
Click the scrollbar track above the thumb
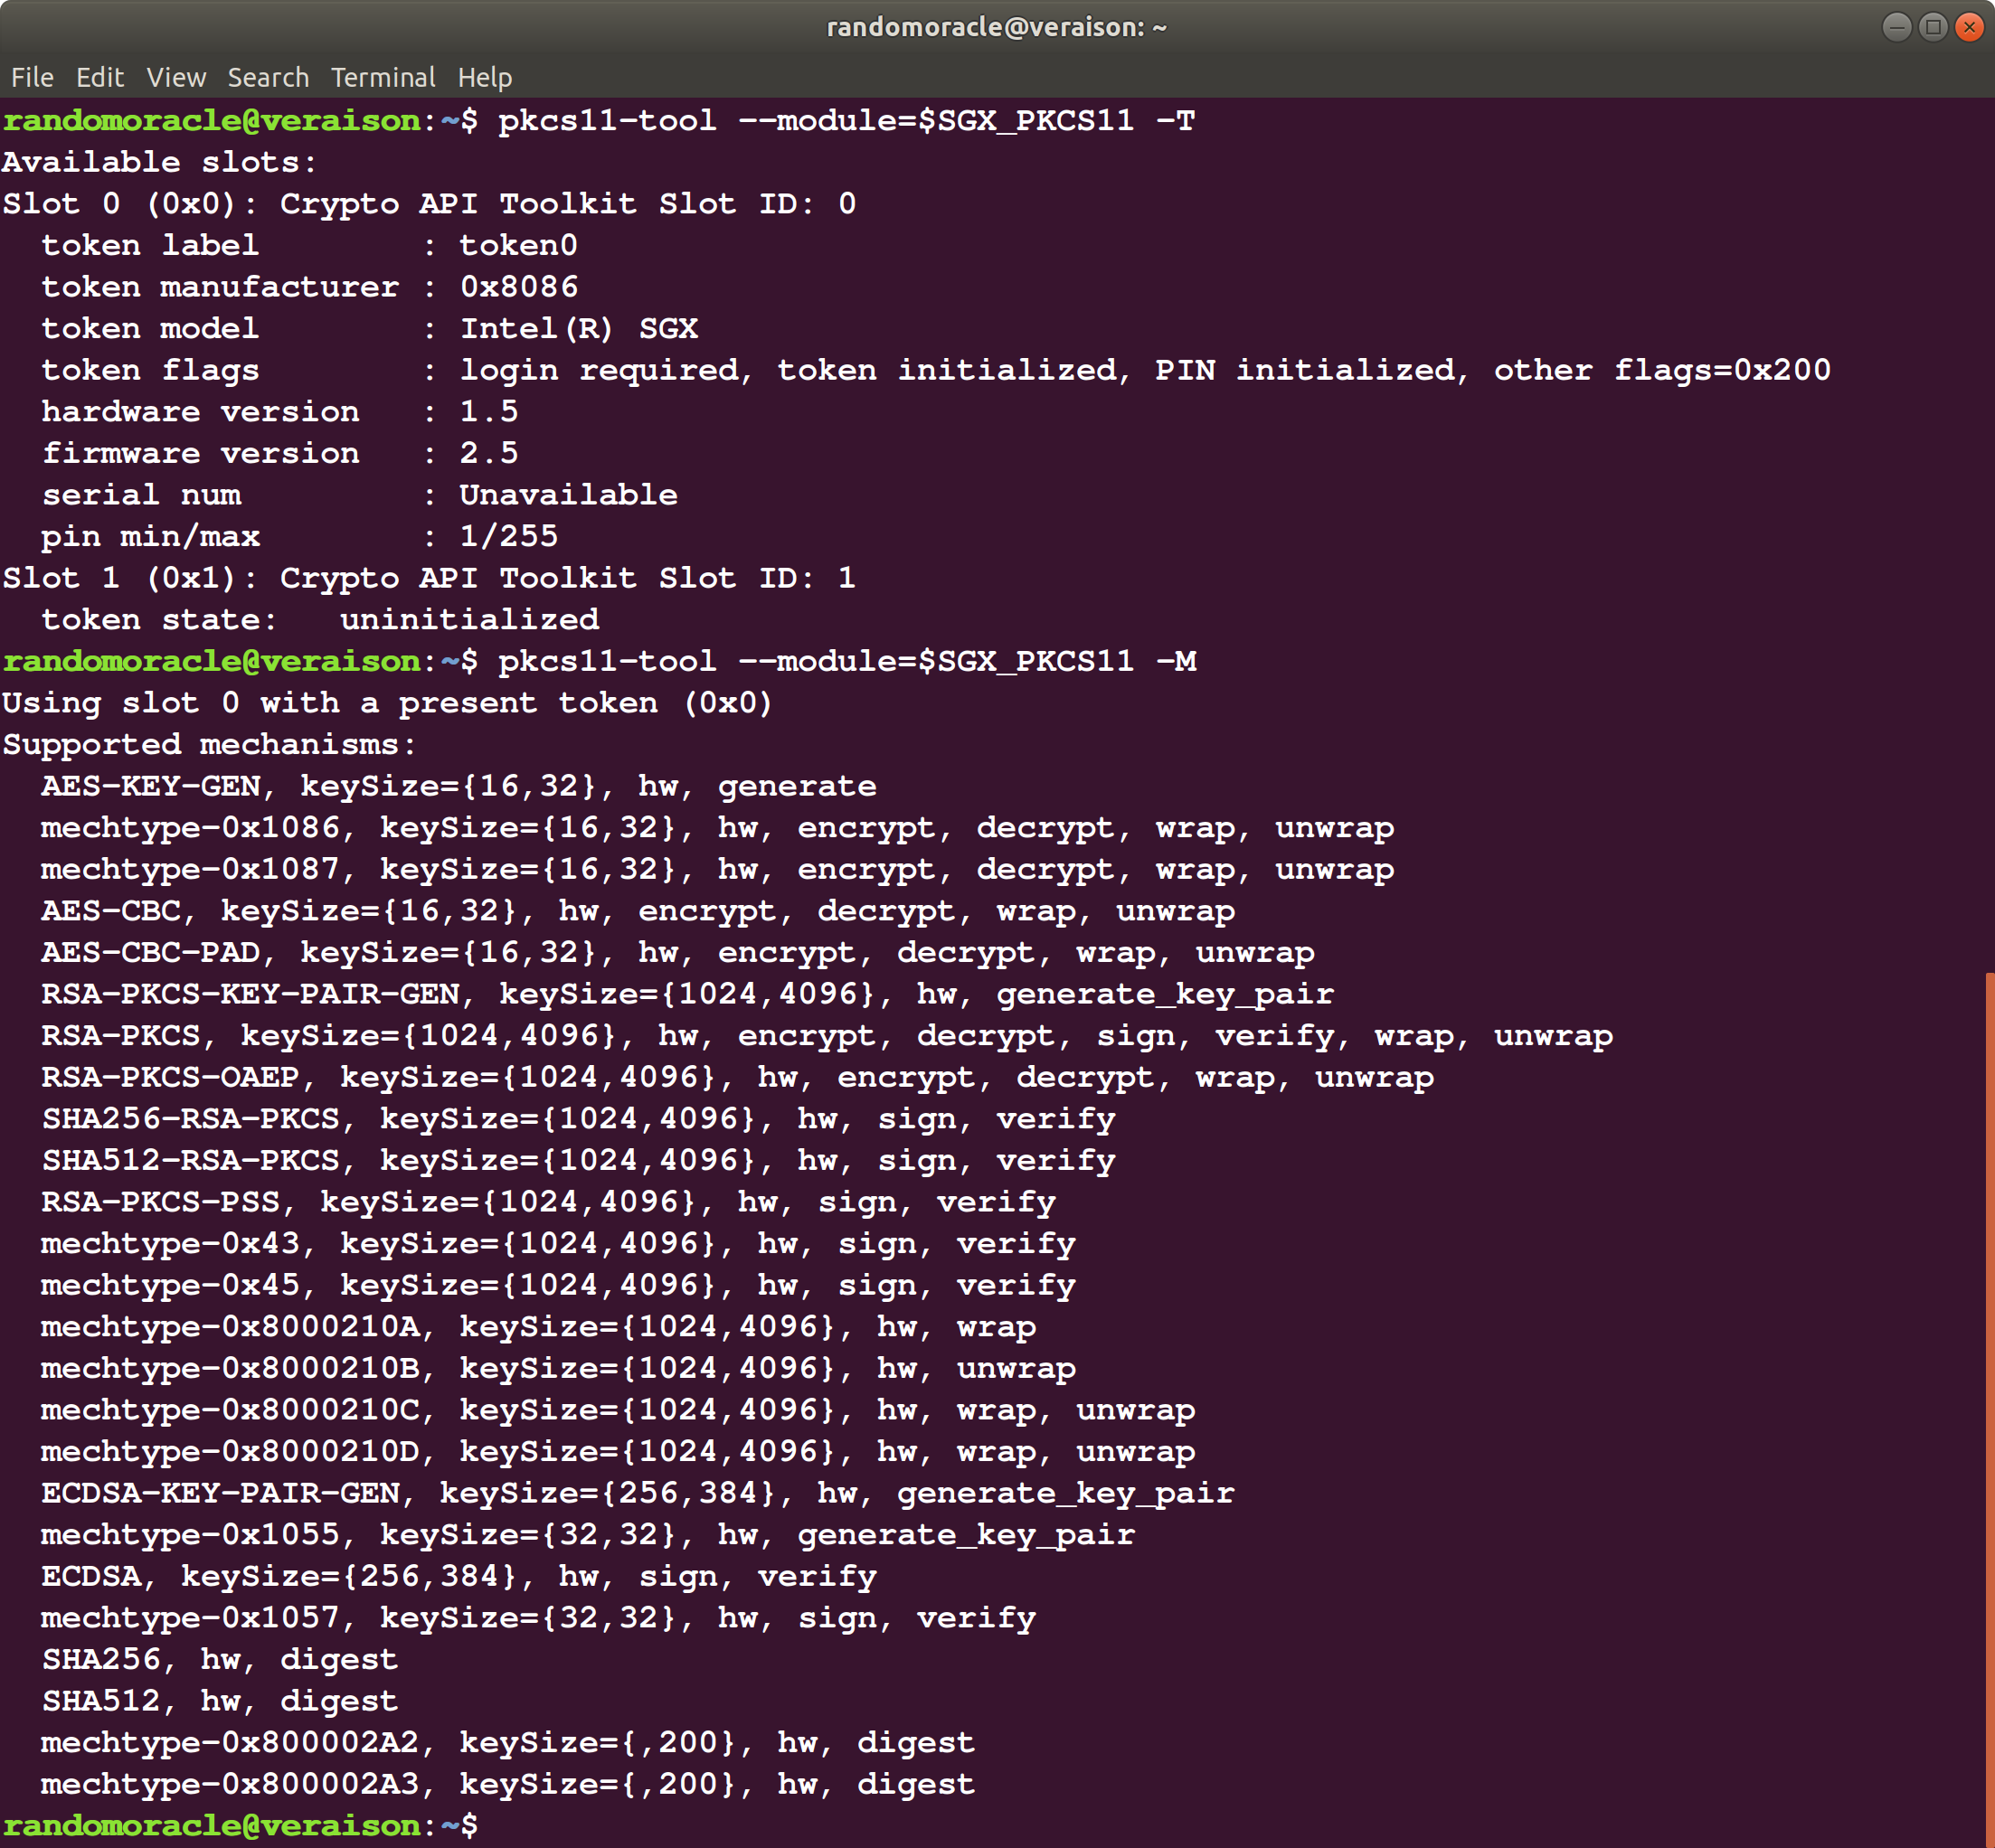1989,500
